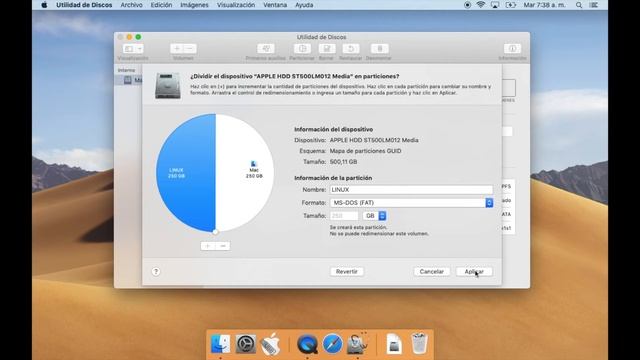Click the Particionar toolbar icon
This screenshot has height=360, width=640.
point(302,49)
